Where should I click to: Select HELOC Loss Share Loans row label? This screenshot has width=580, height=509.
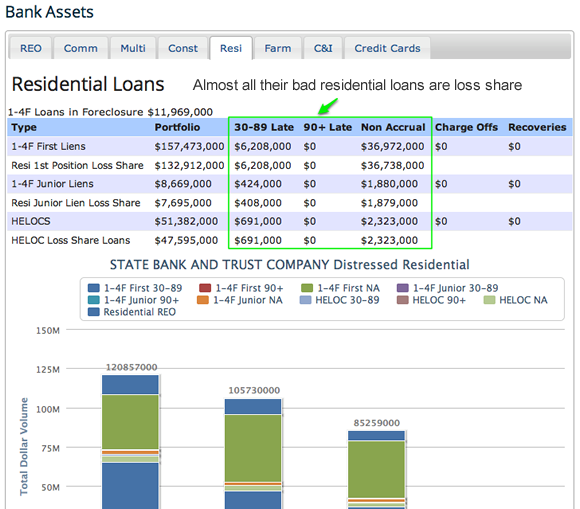click(71, 240)
